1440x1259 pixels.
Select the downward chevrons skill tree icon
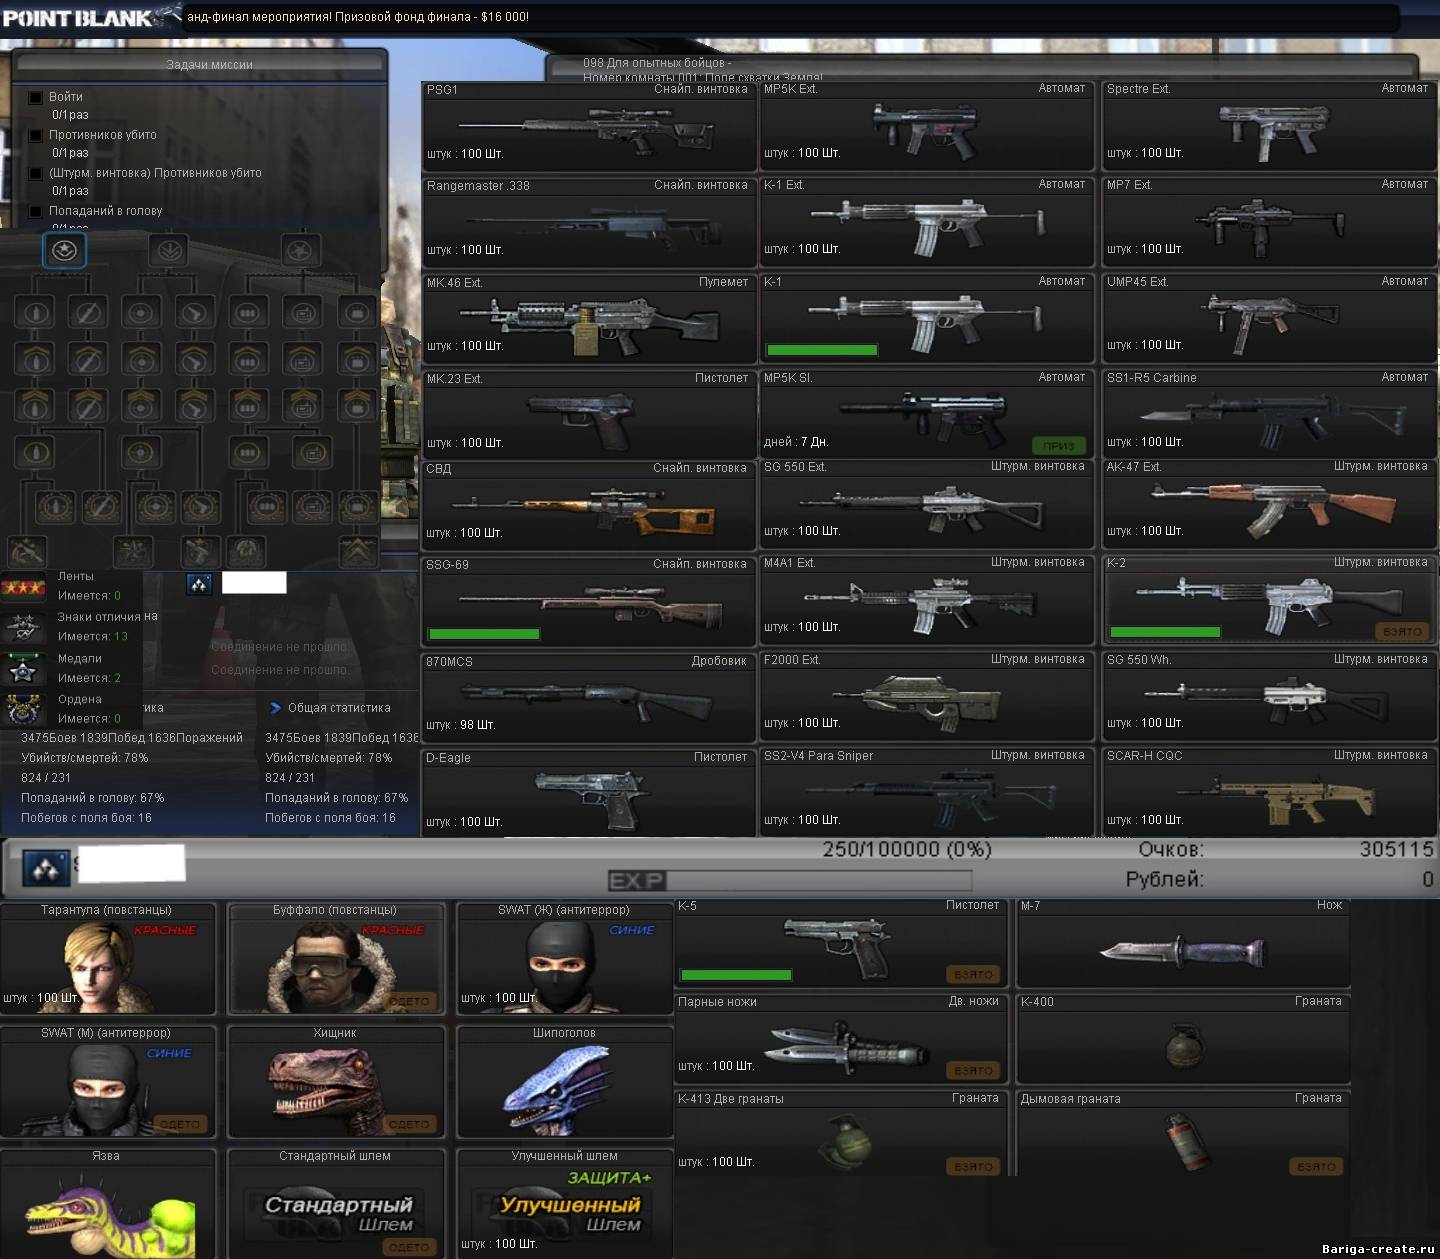tap(168, 250)
